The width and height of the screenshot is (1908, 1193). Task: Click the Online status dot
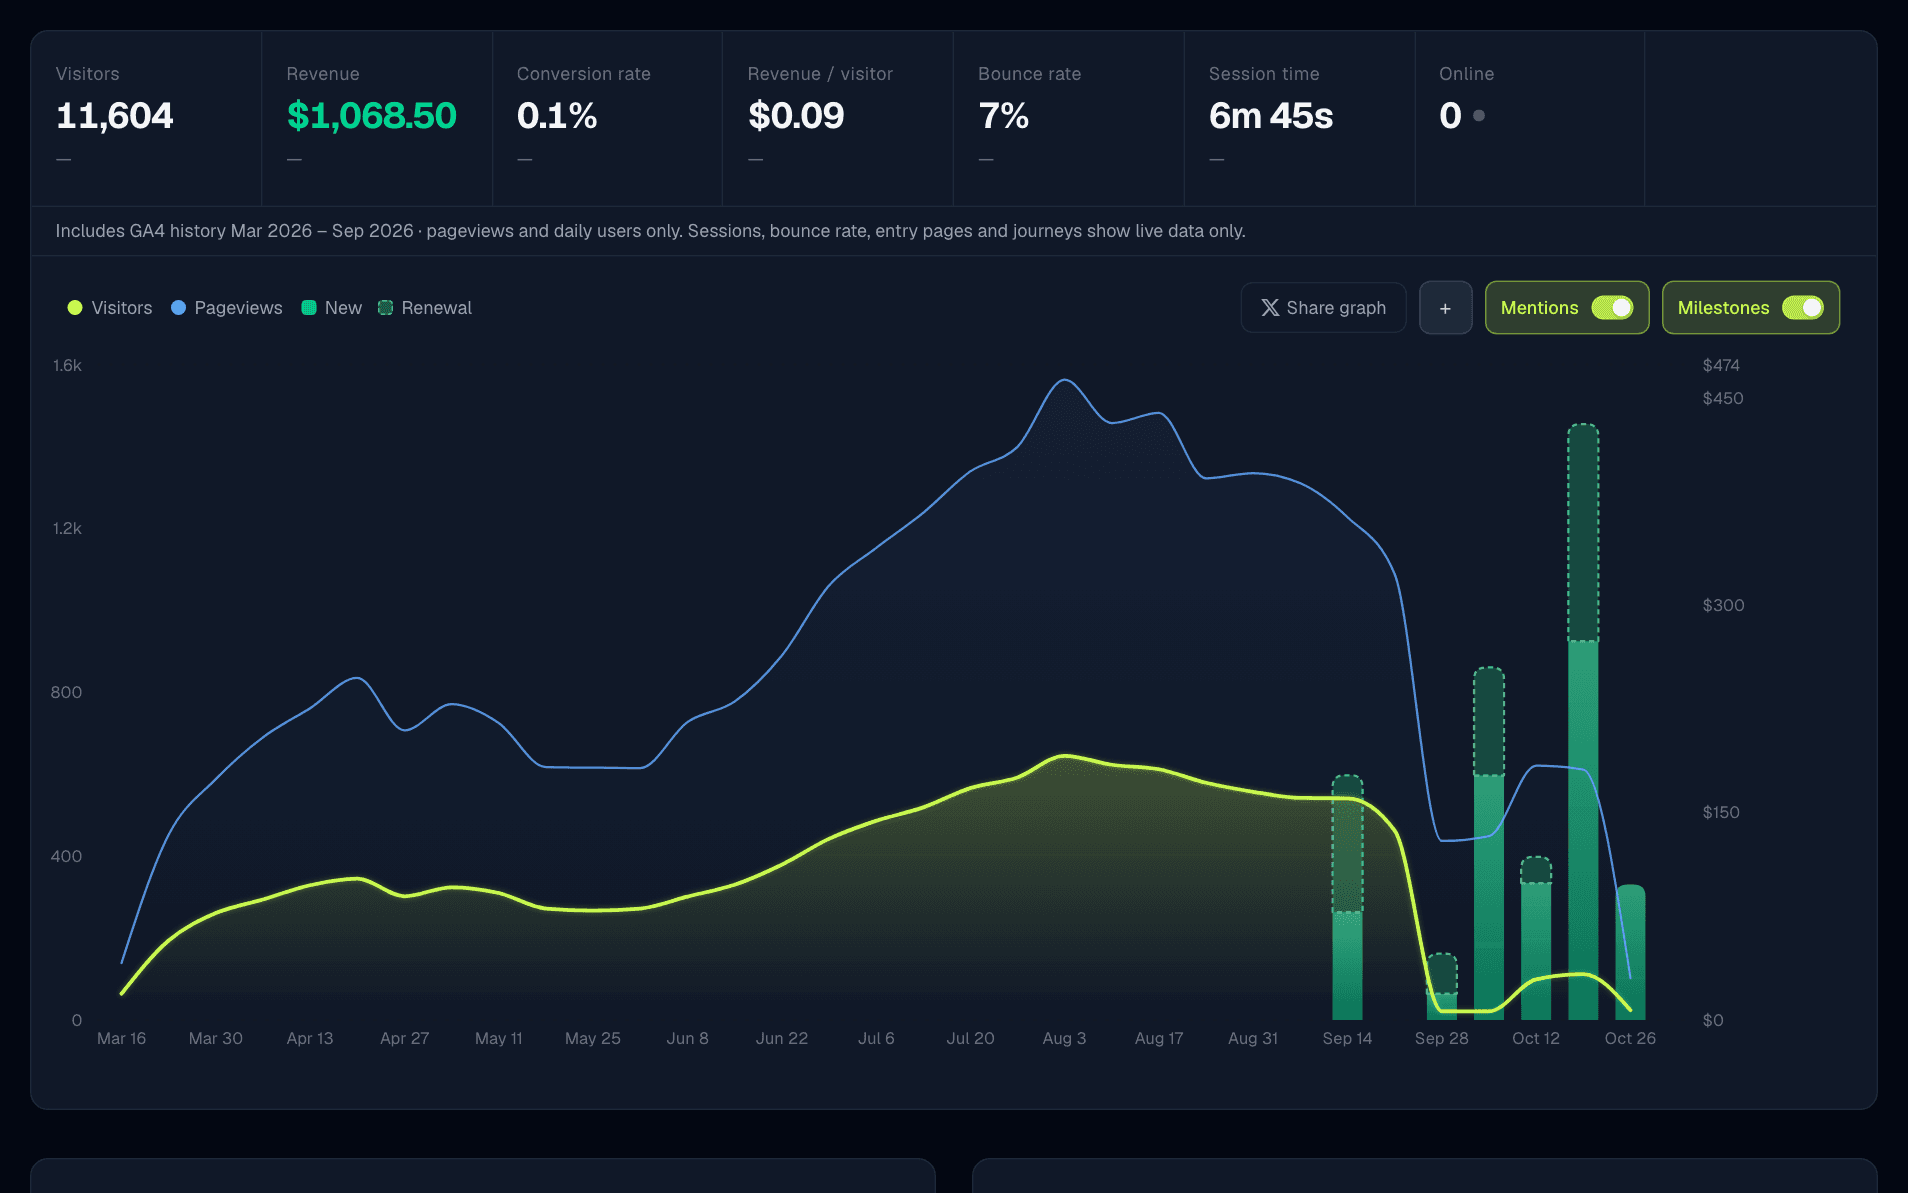pyautogui.click(x=1479, y=116)
